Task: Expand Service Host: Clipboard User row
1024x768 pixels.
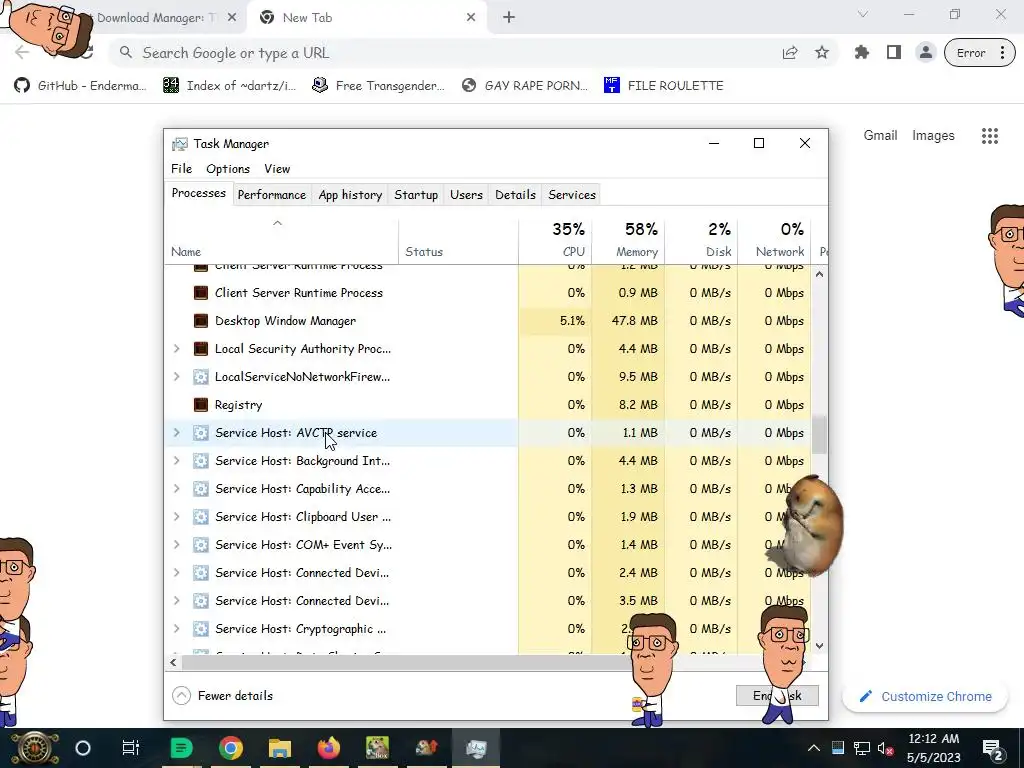Action: [176, 517]
